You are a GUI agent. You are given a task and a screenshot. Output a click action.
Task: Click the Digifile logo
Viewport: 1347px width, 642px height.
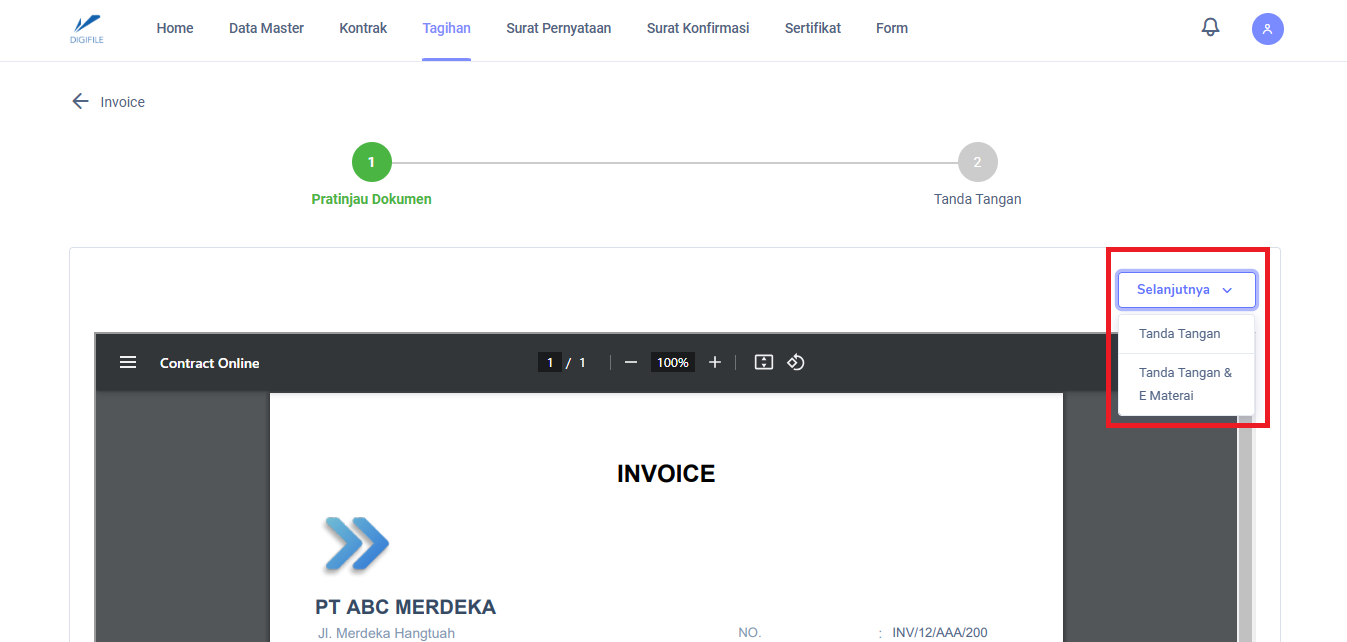point(88,28)
